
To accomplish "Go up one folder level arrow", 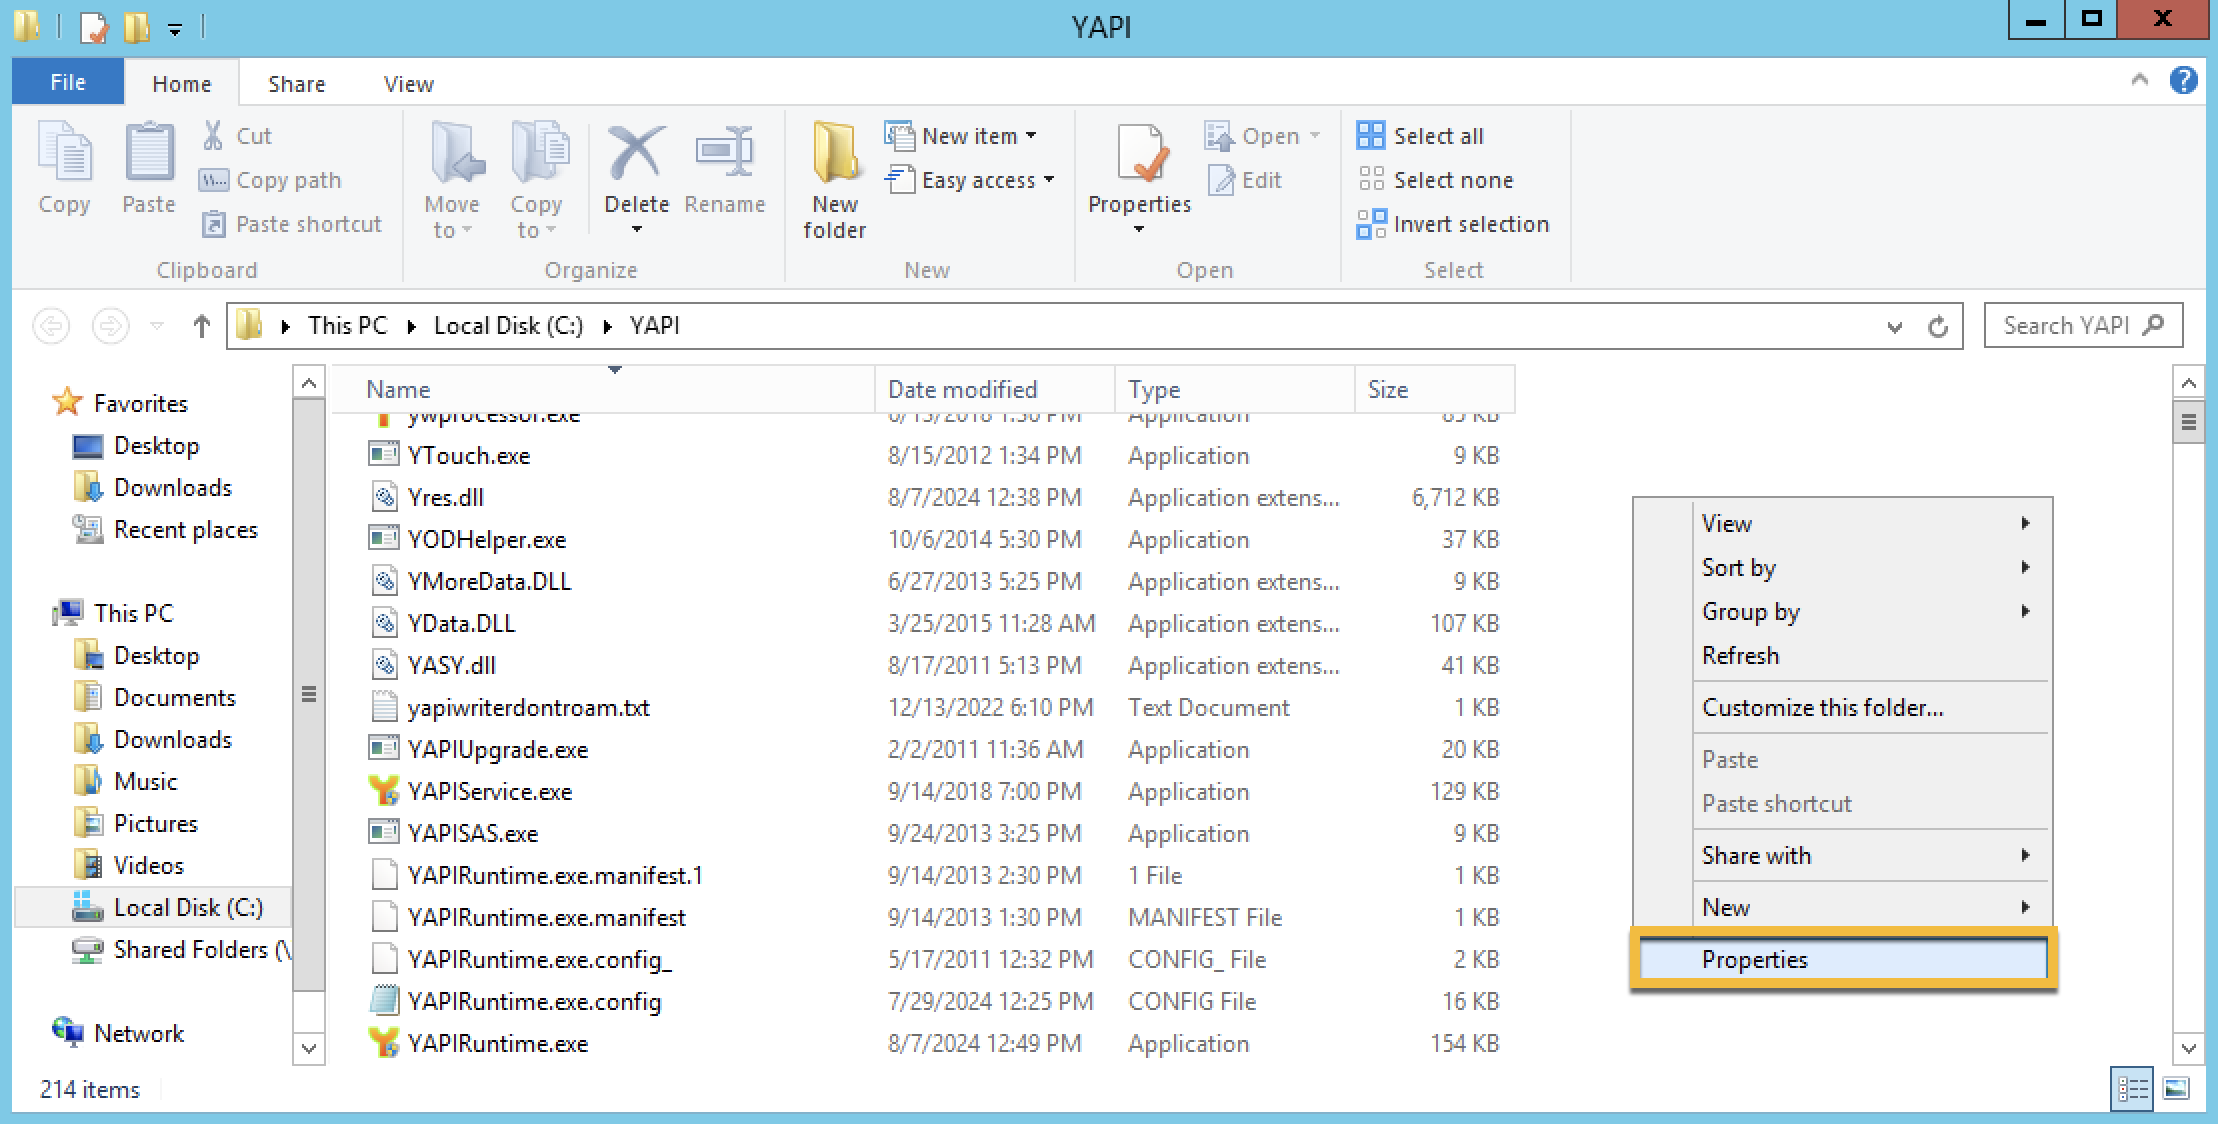I will pos(201,326).
